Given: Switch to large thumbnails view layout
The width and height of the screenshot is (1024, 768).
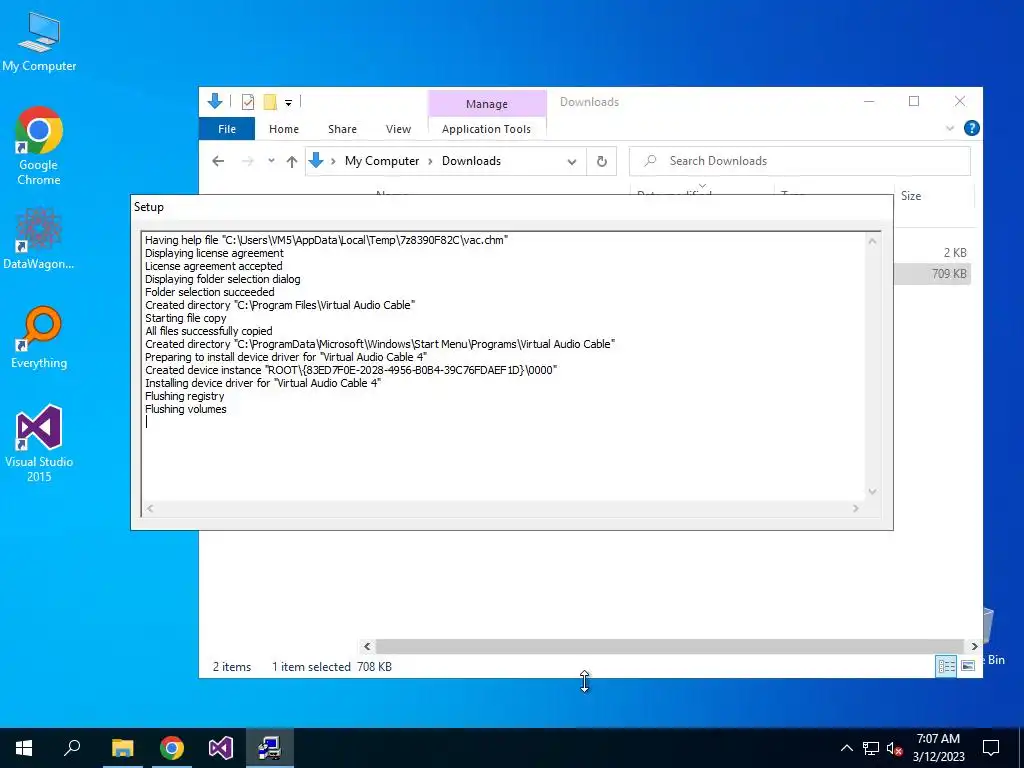Looking at the screenshot, I should point(968,666).
